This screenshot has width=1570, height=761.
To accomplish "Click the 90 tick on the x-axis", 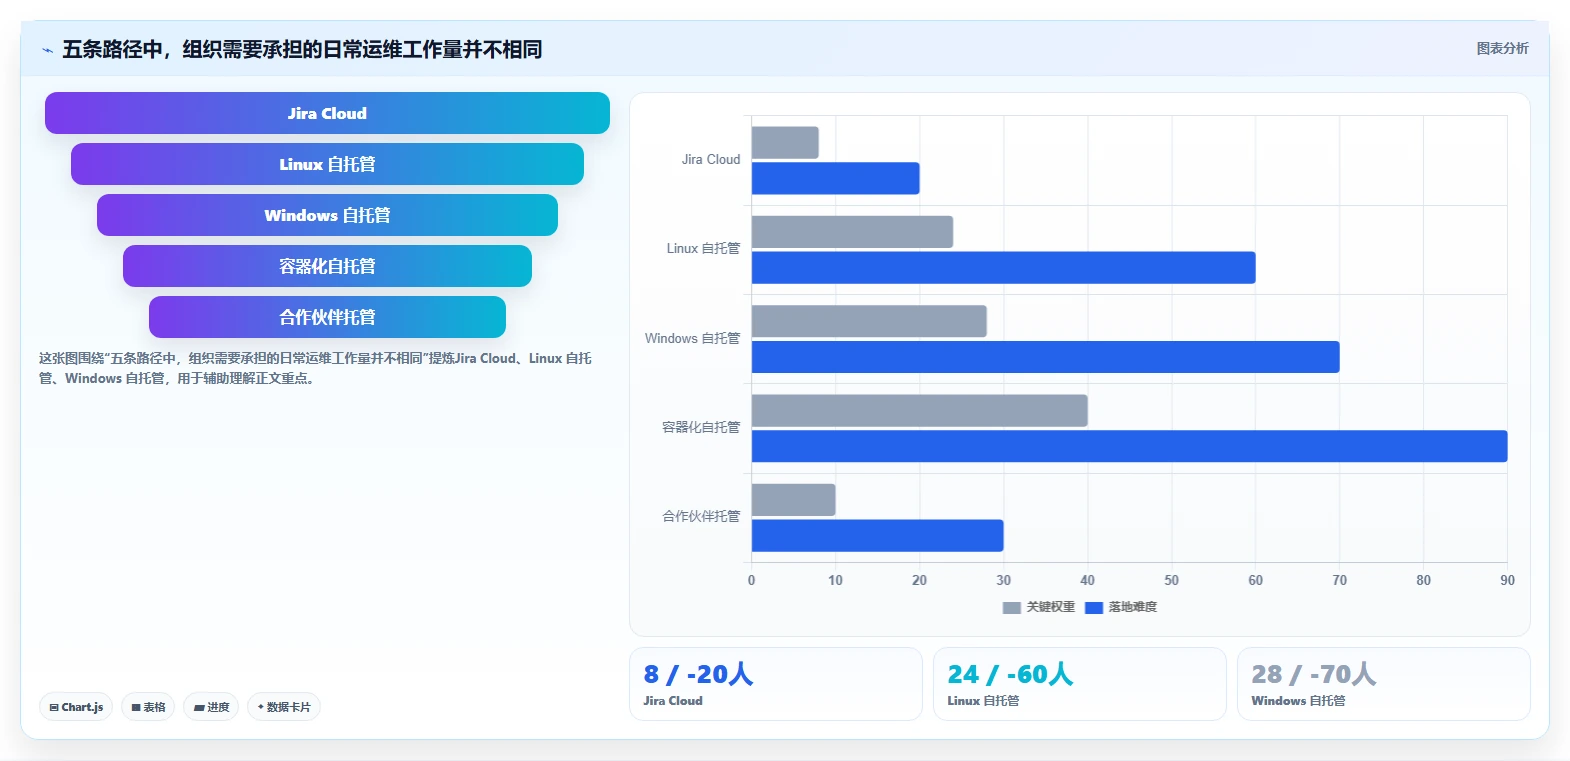I will (1507, 580).
